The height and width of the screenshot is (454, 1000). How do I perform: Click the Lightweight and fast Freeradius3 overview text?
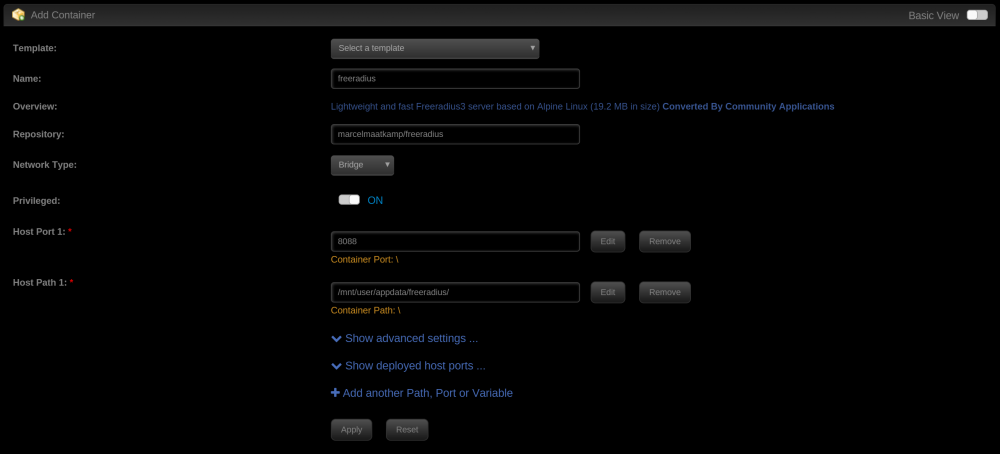click(x=495, y=106)
